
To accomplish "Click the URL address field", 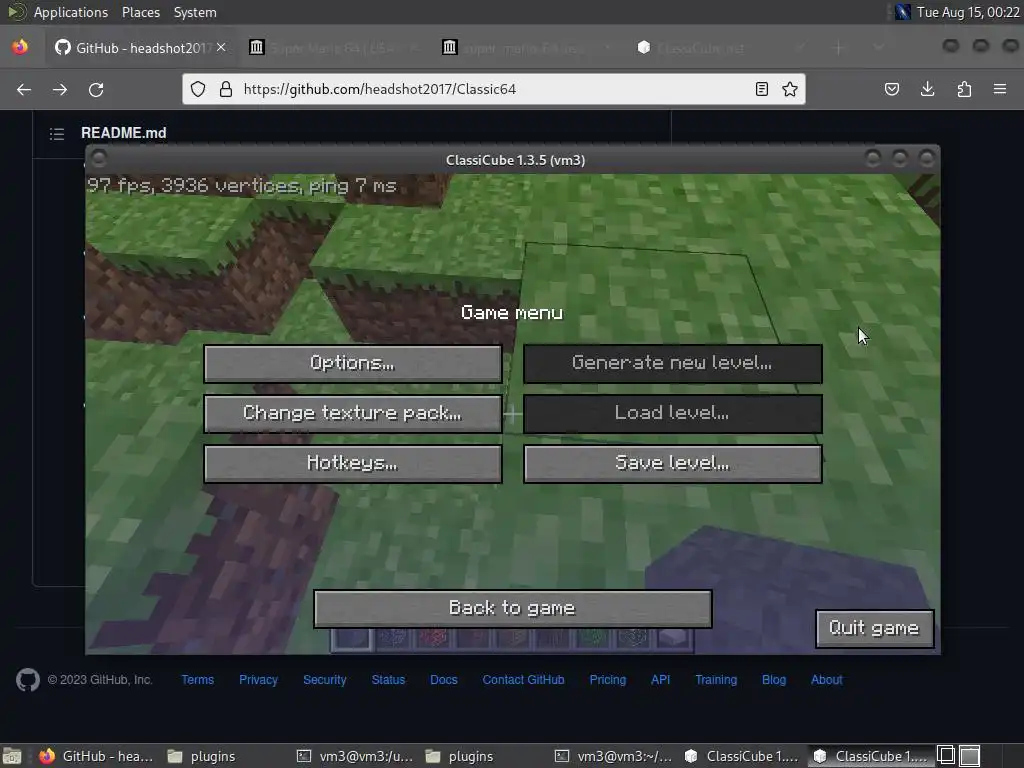I will tap(493, 89).
